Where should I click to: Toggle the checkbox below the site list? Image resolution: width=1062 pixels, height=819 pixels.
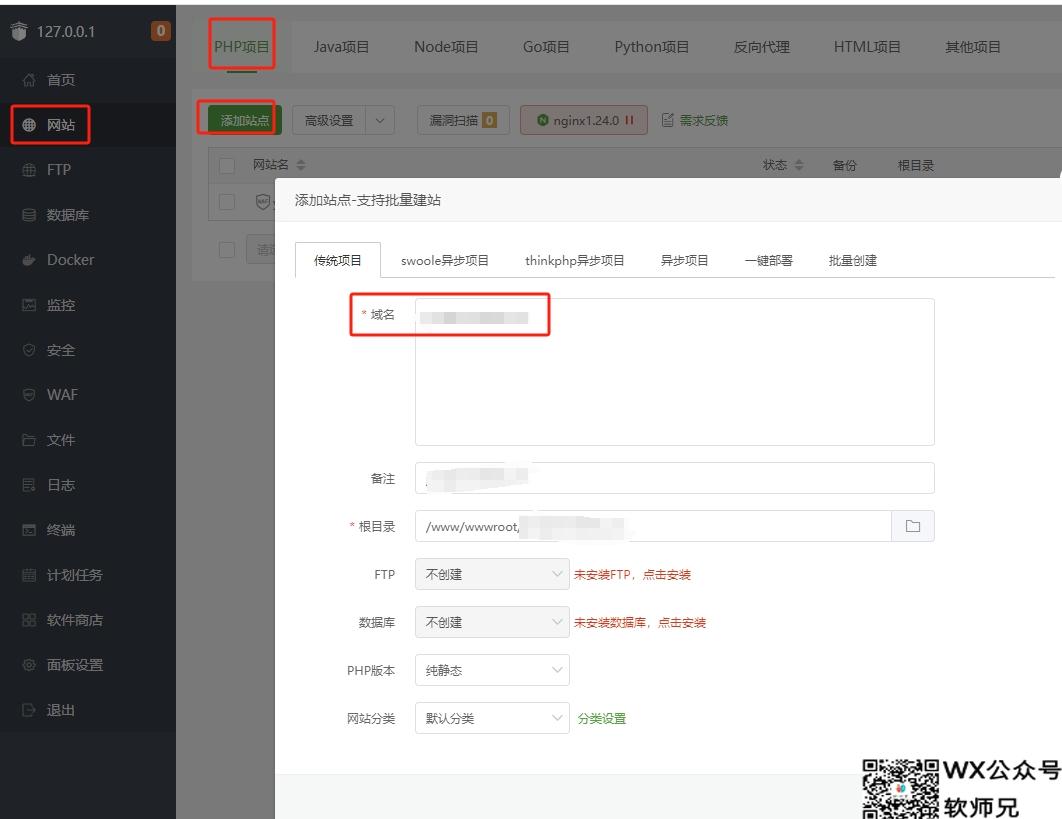click(227, 249)
